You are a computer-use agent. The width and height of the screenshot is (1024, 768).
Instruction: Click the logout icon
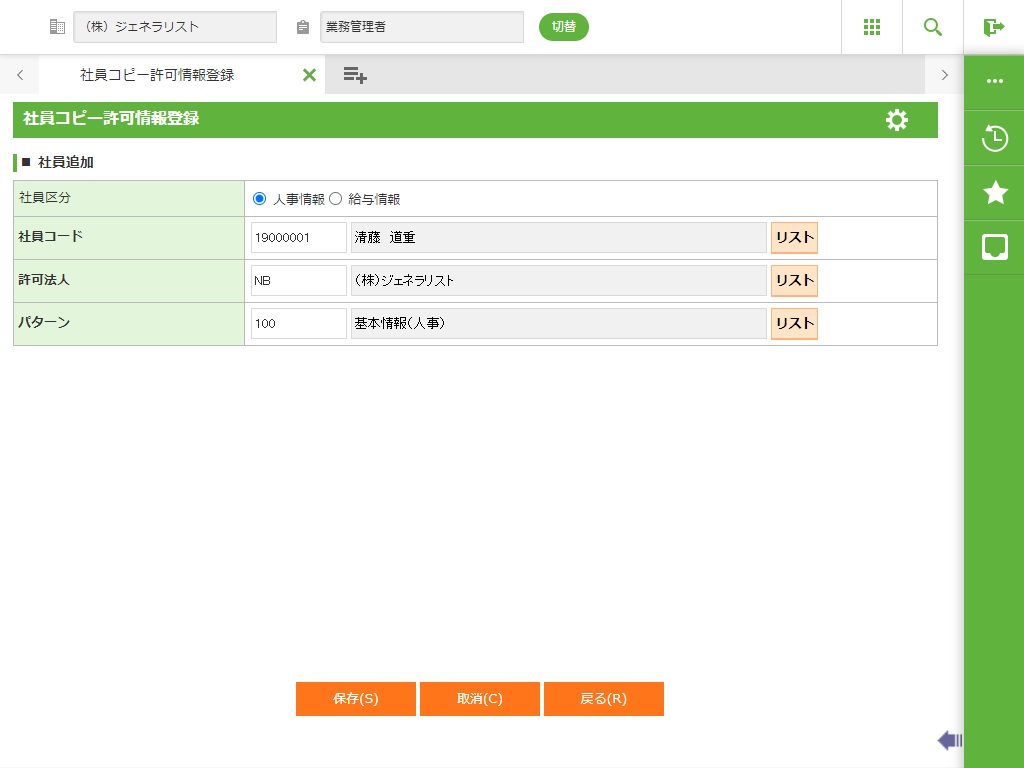click(993, 27)
